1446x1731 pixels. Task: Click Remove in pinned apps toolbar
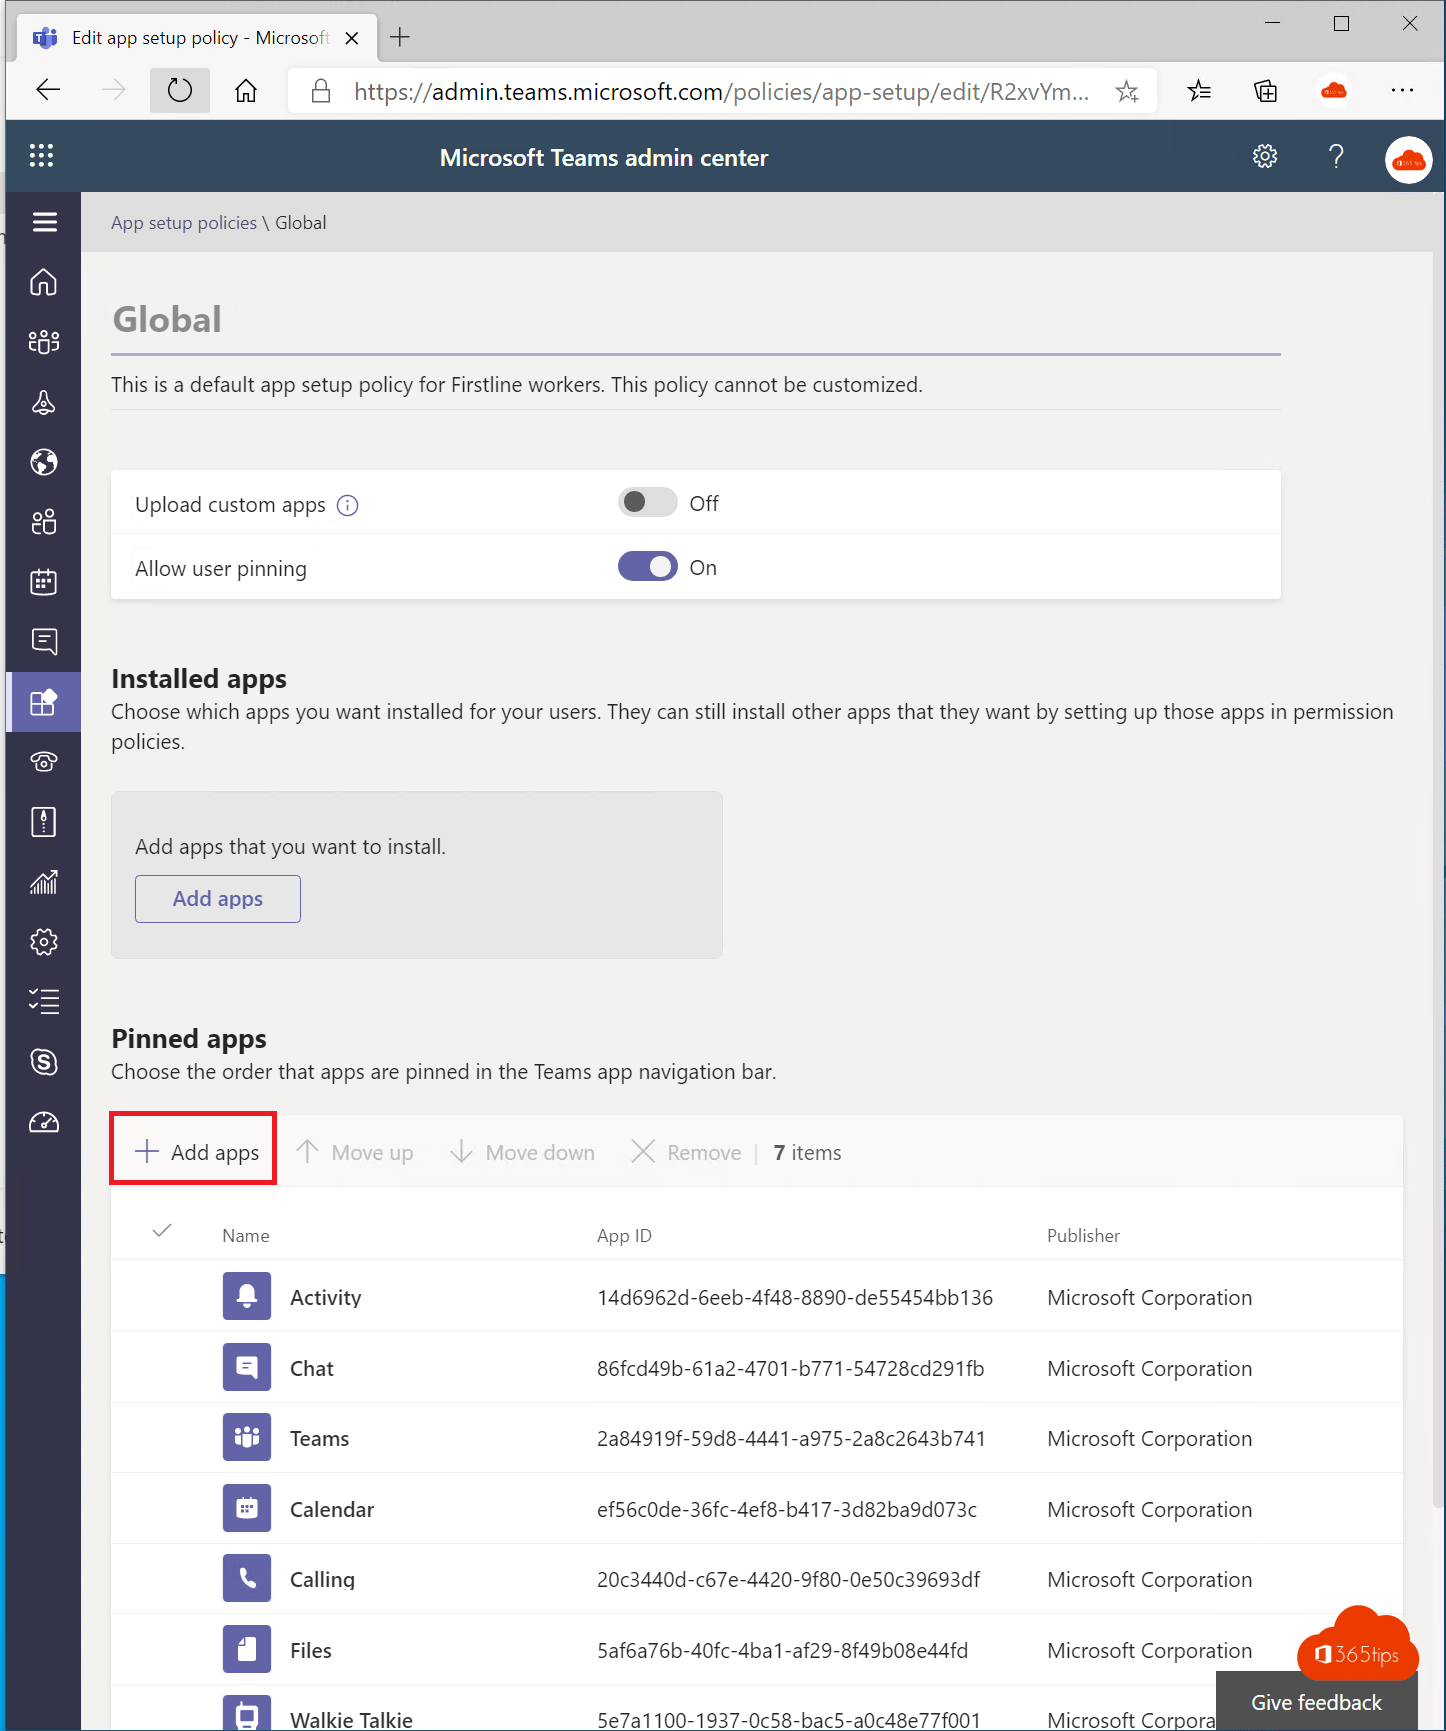(687, 1152)
